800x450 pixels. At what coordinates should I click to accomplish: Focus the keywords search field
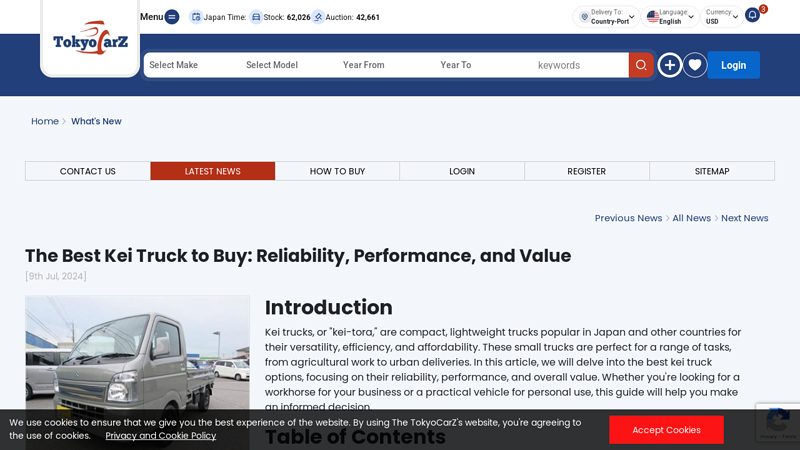(581, 65)
